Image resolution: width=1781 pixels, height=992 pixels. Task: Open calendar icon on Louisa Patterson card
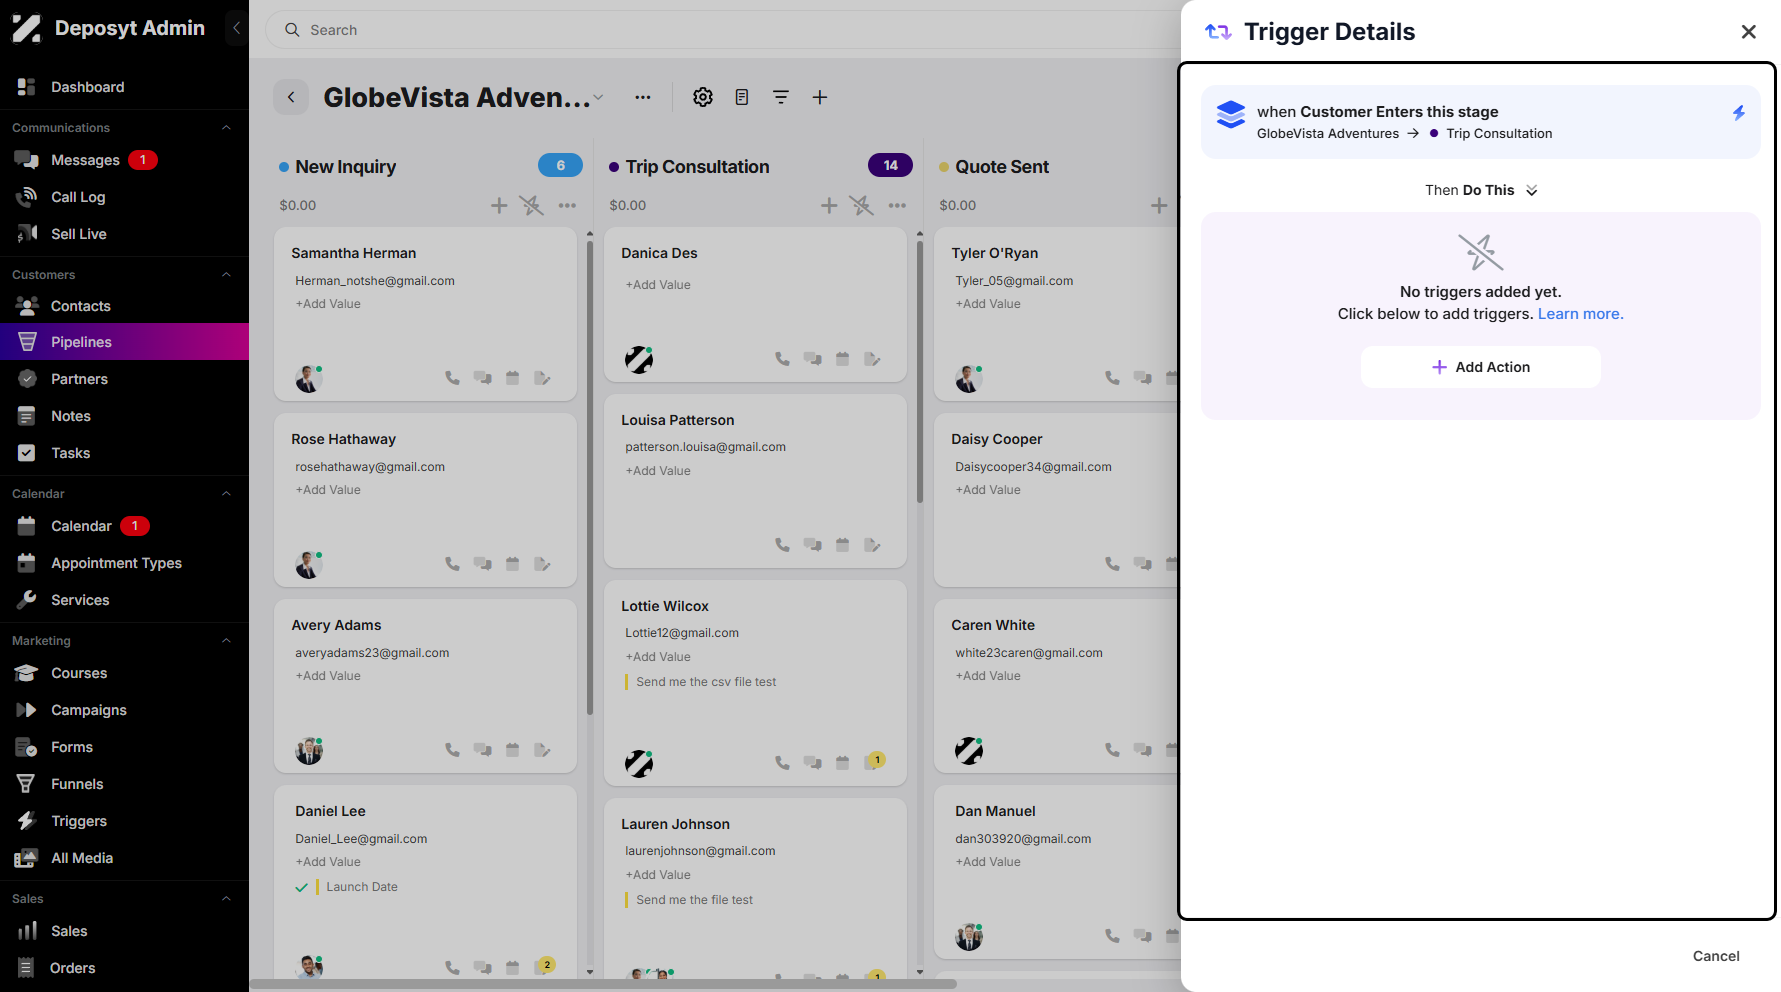(x=843, y=545)
